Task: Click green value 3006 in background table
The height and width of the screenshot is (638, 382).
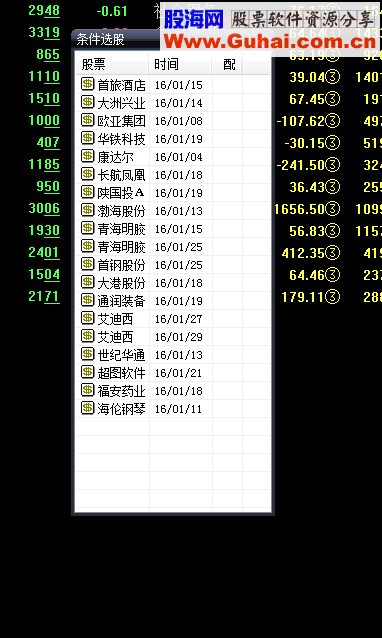Action: tap(44, 209)
